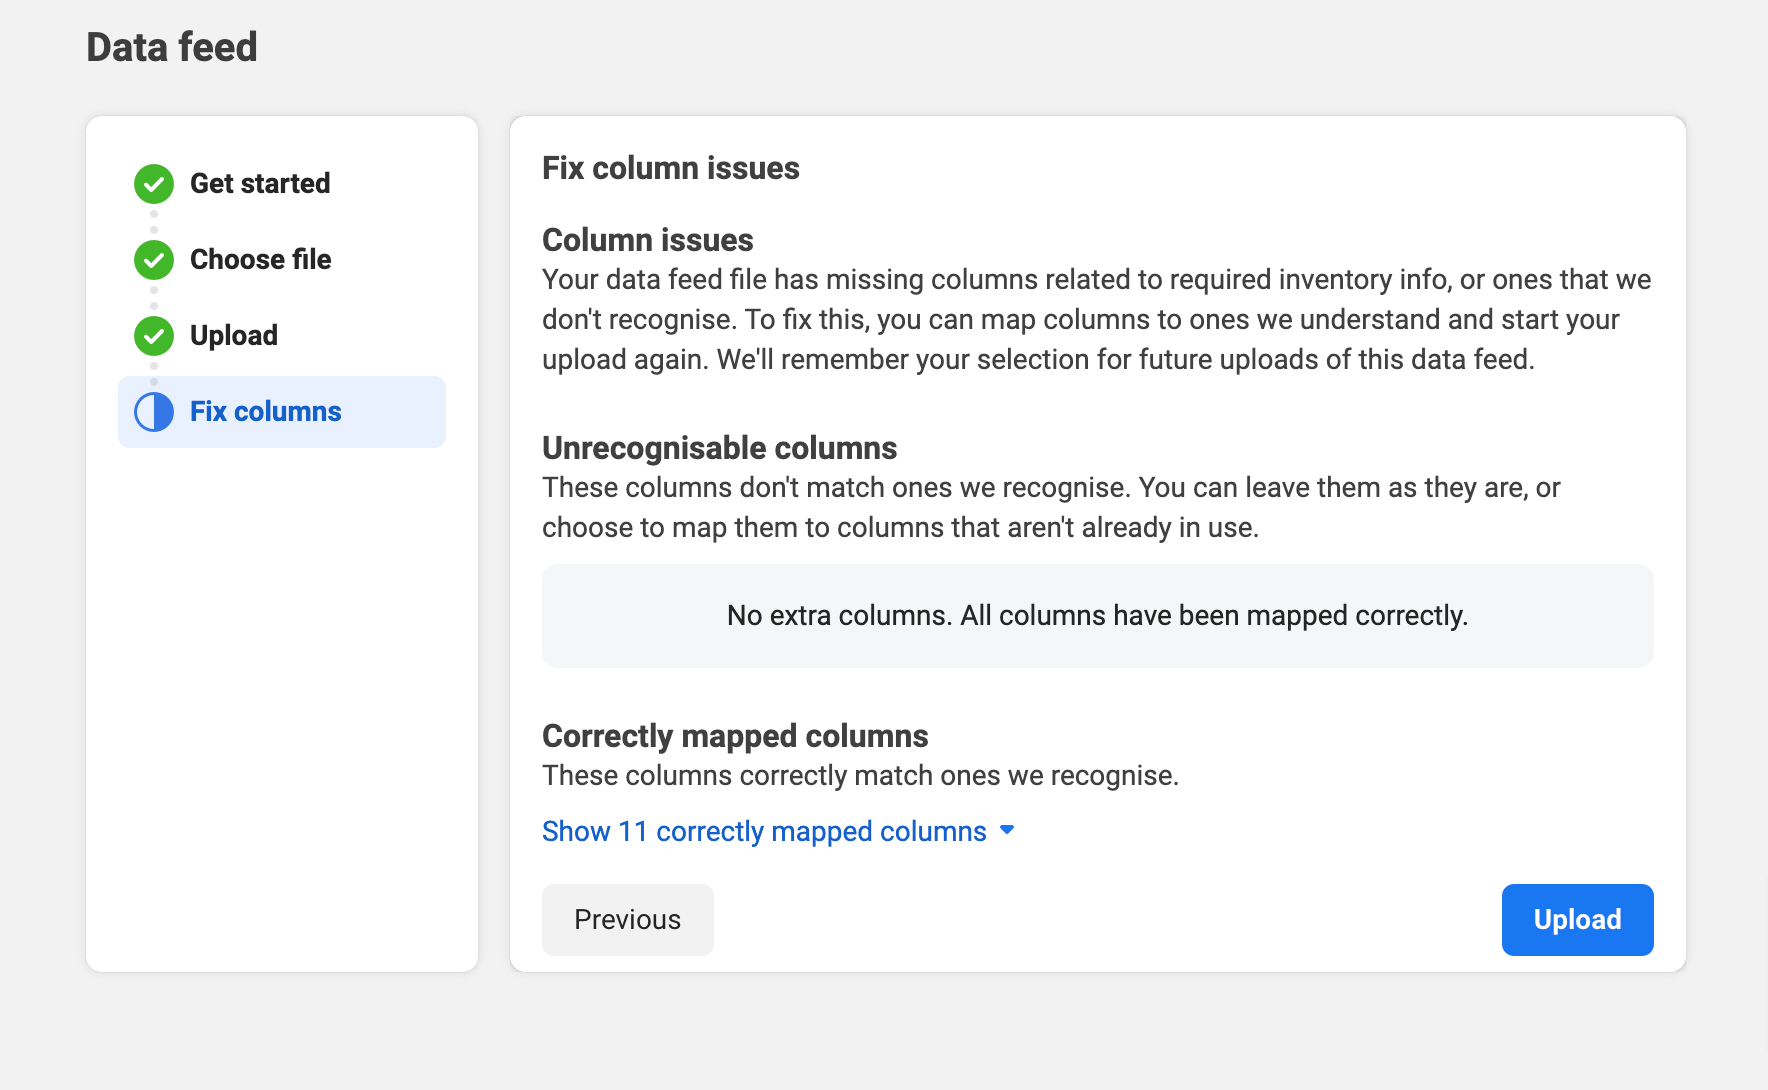Click the green checkmark beside Upload step
Image resolution: width=1768 pixels, height=1090 pixels.
tap(154, 336)
